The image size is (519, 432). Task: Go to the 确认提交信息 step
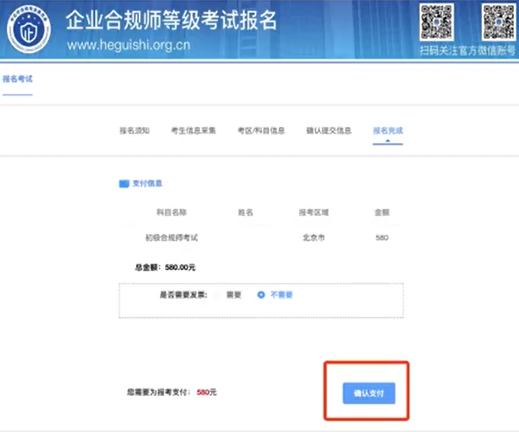click(329, 130)
